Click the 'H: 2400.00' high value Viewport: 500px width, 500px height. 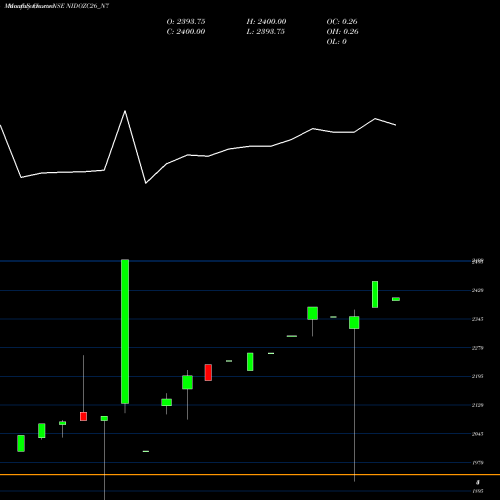coord(266,22)
